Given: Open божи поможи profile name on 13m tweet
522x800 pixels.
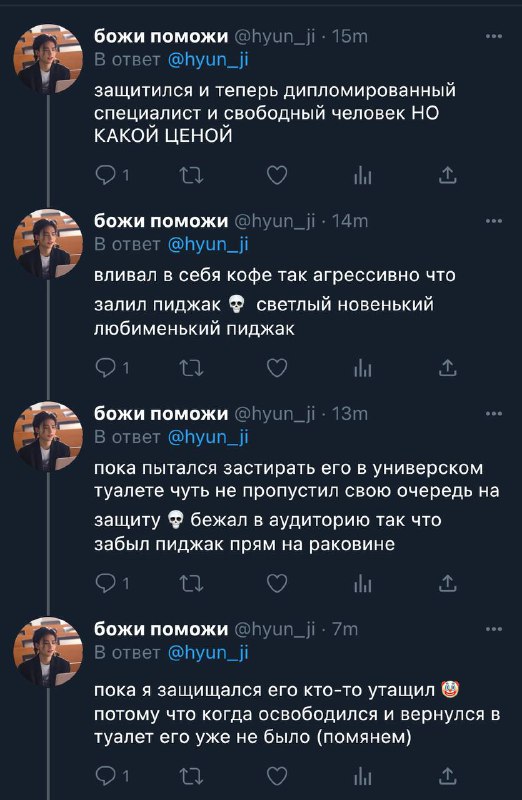Looking at the screenshot, I should (161, 413).
